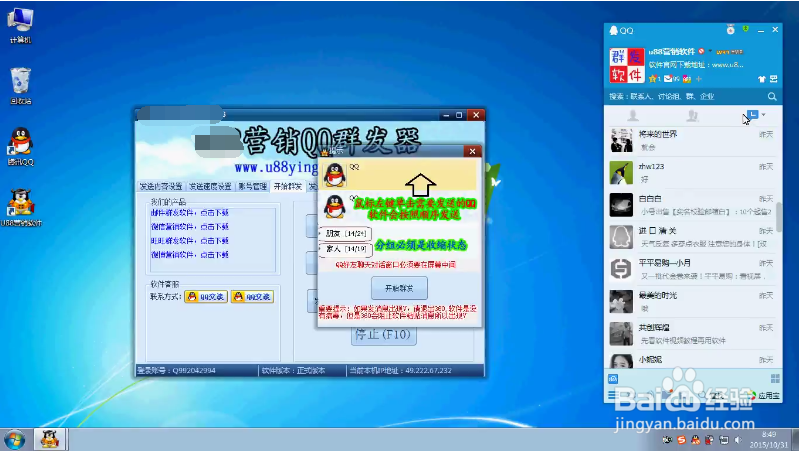Click the 软件官网下载地址 signature text

pos(696,65)
